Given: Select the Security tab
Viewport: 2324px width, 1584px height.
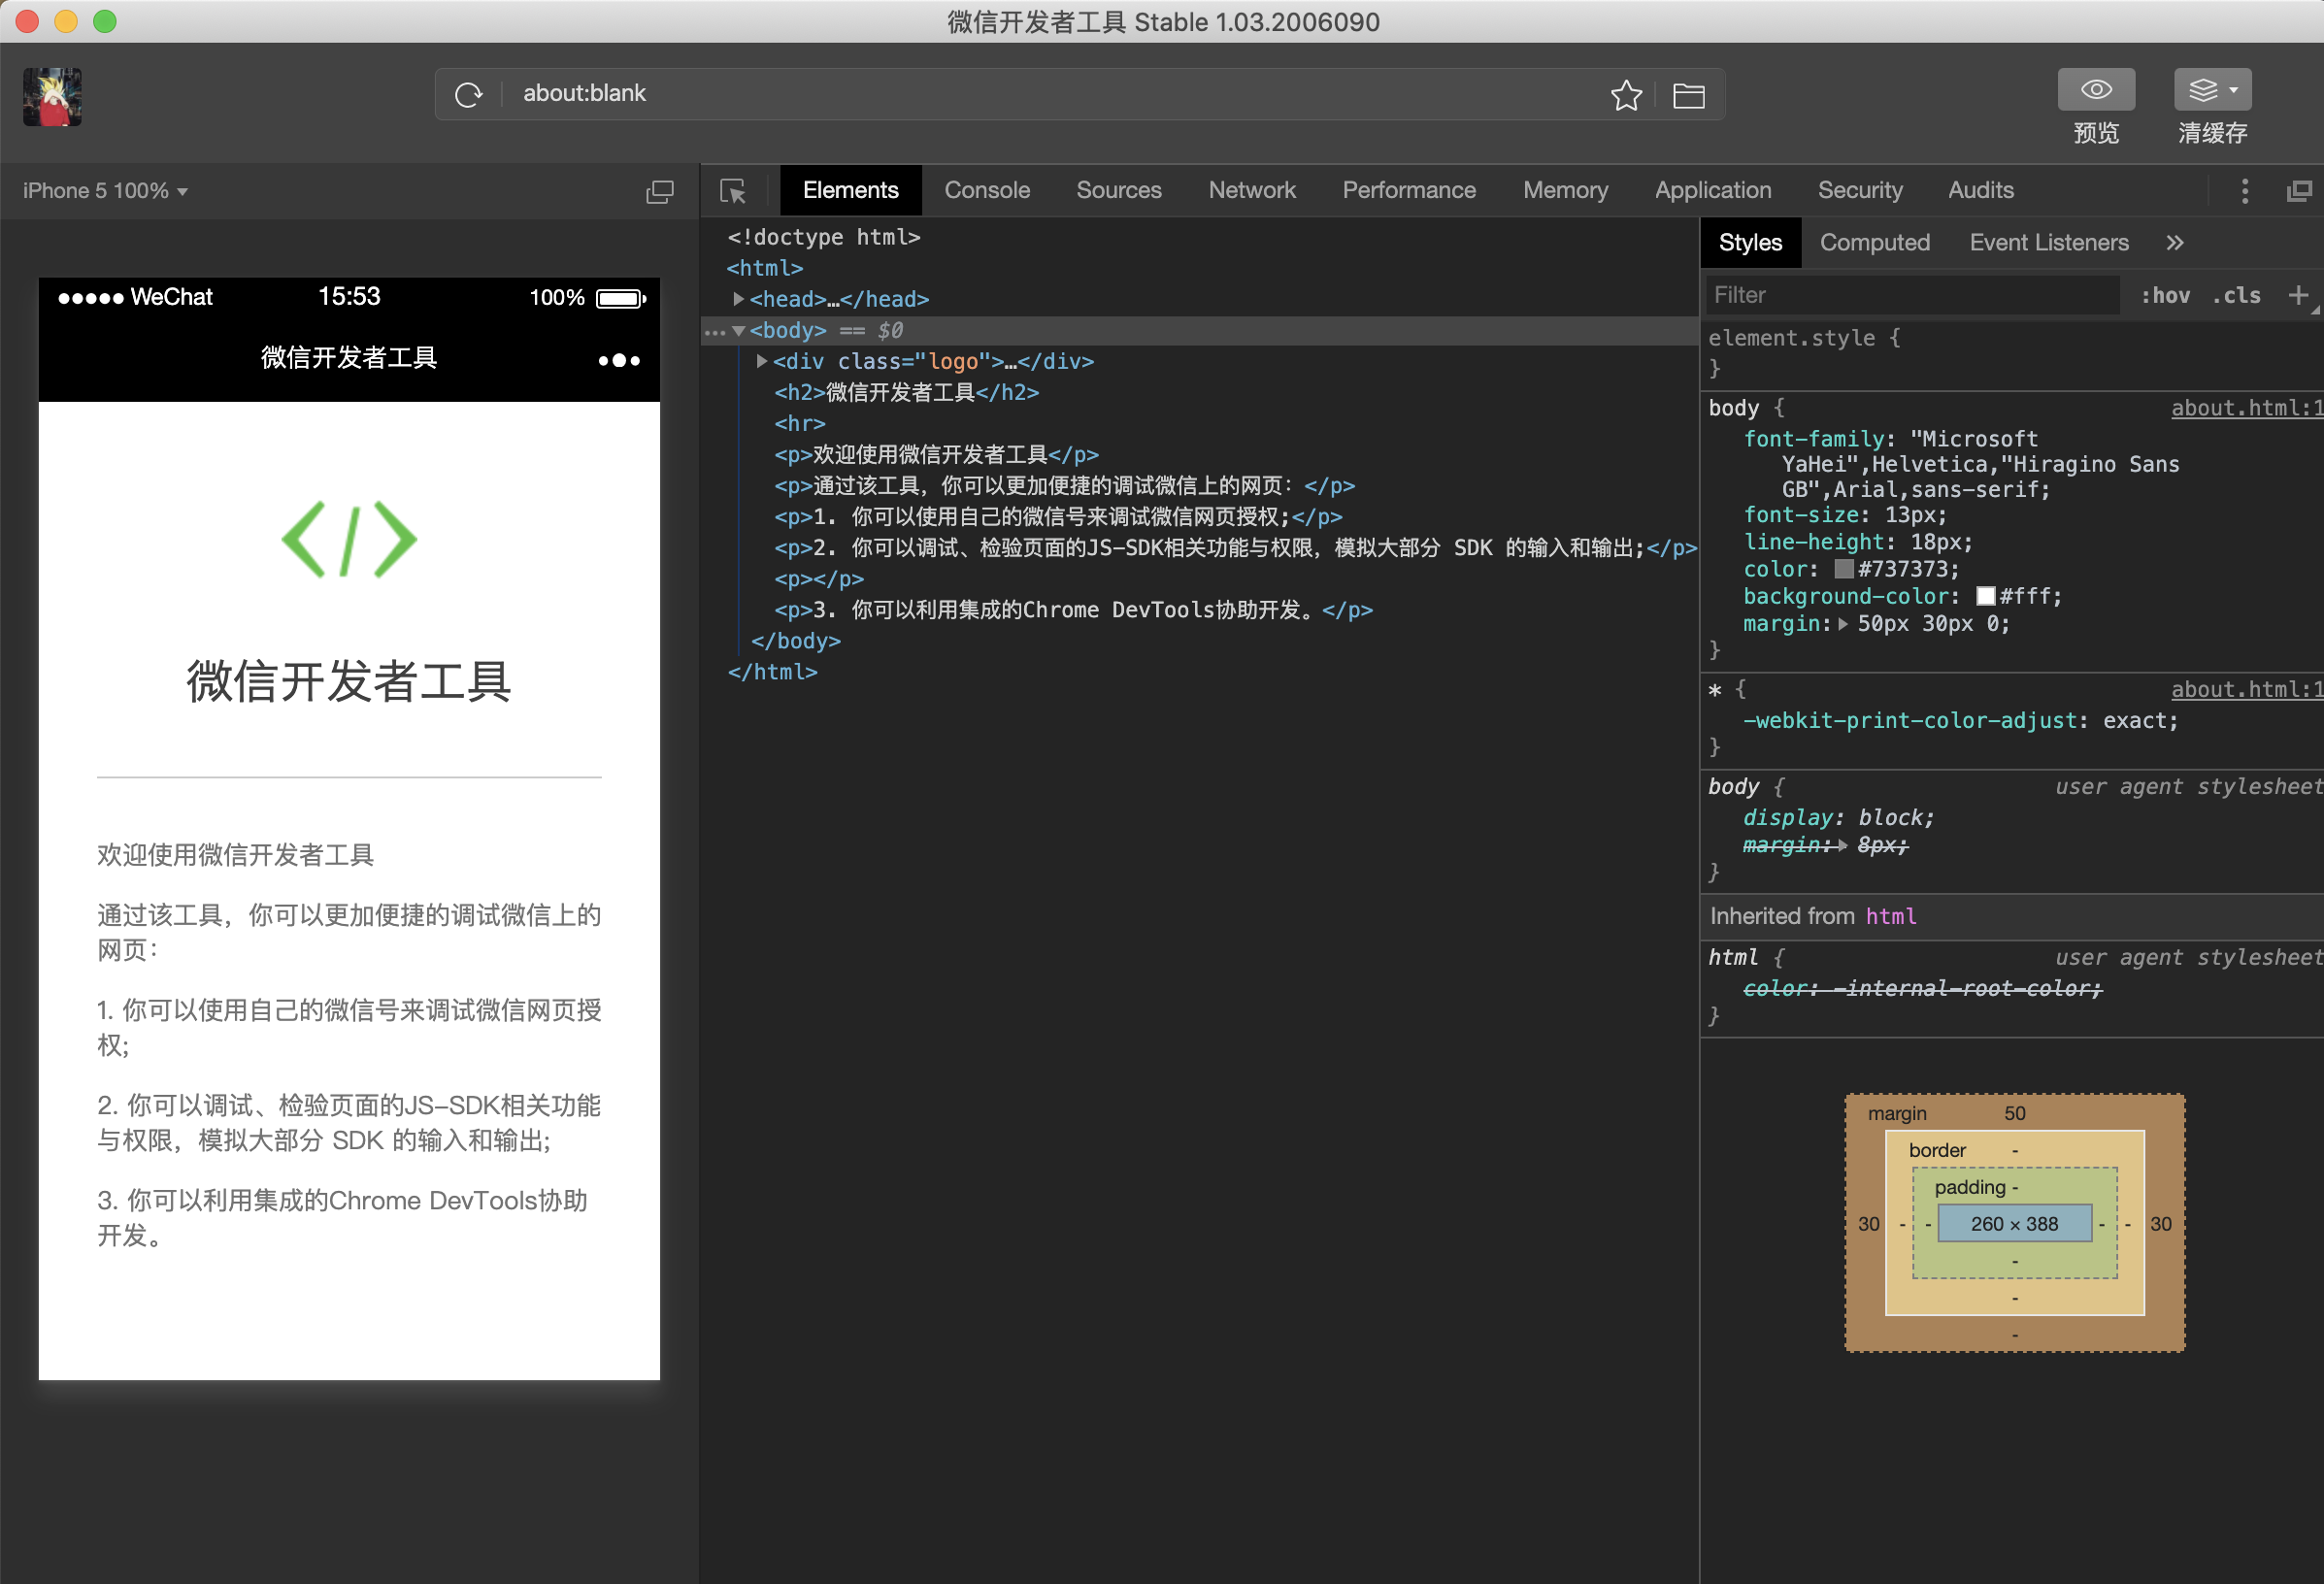Looking at the screenshot, I should pos(1859,190).
